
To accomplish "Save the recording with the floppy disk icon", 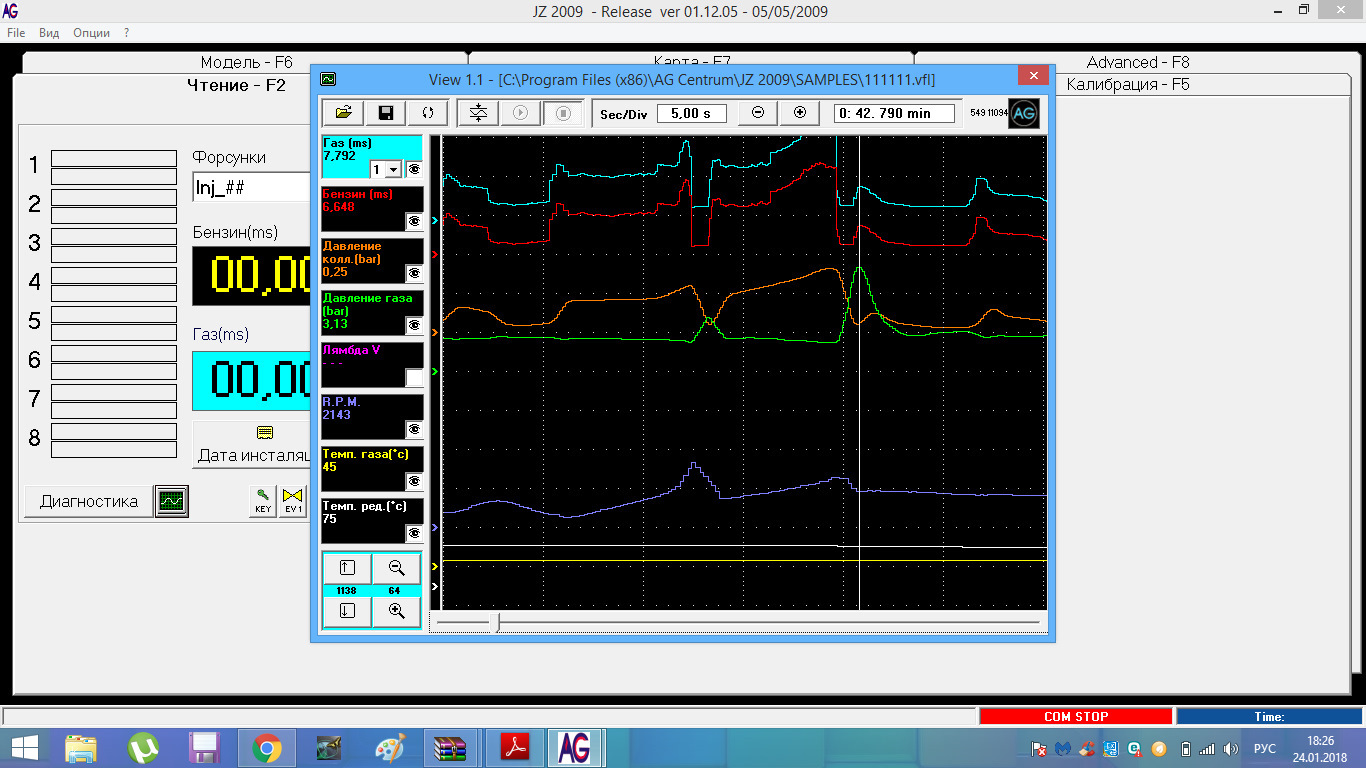I will [x=385, y=113].
